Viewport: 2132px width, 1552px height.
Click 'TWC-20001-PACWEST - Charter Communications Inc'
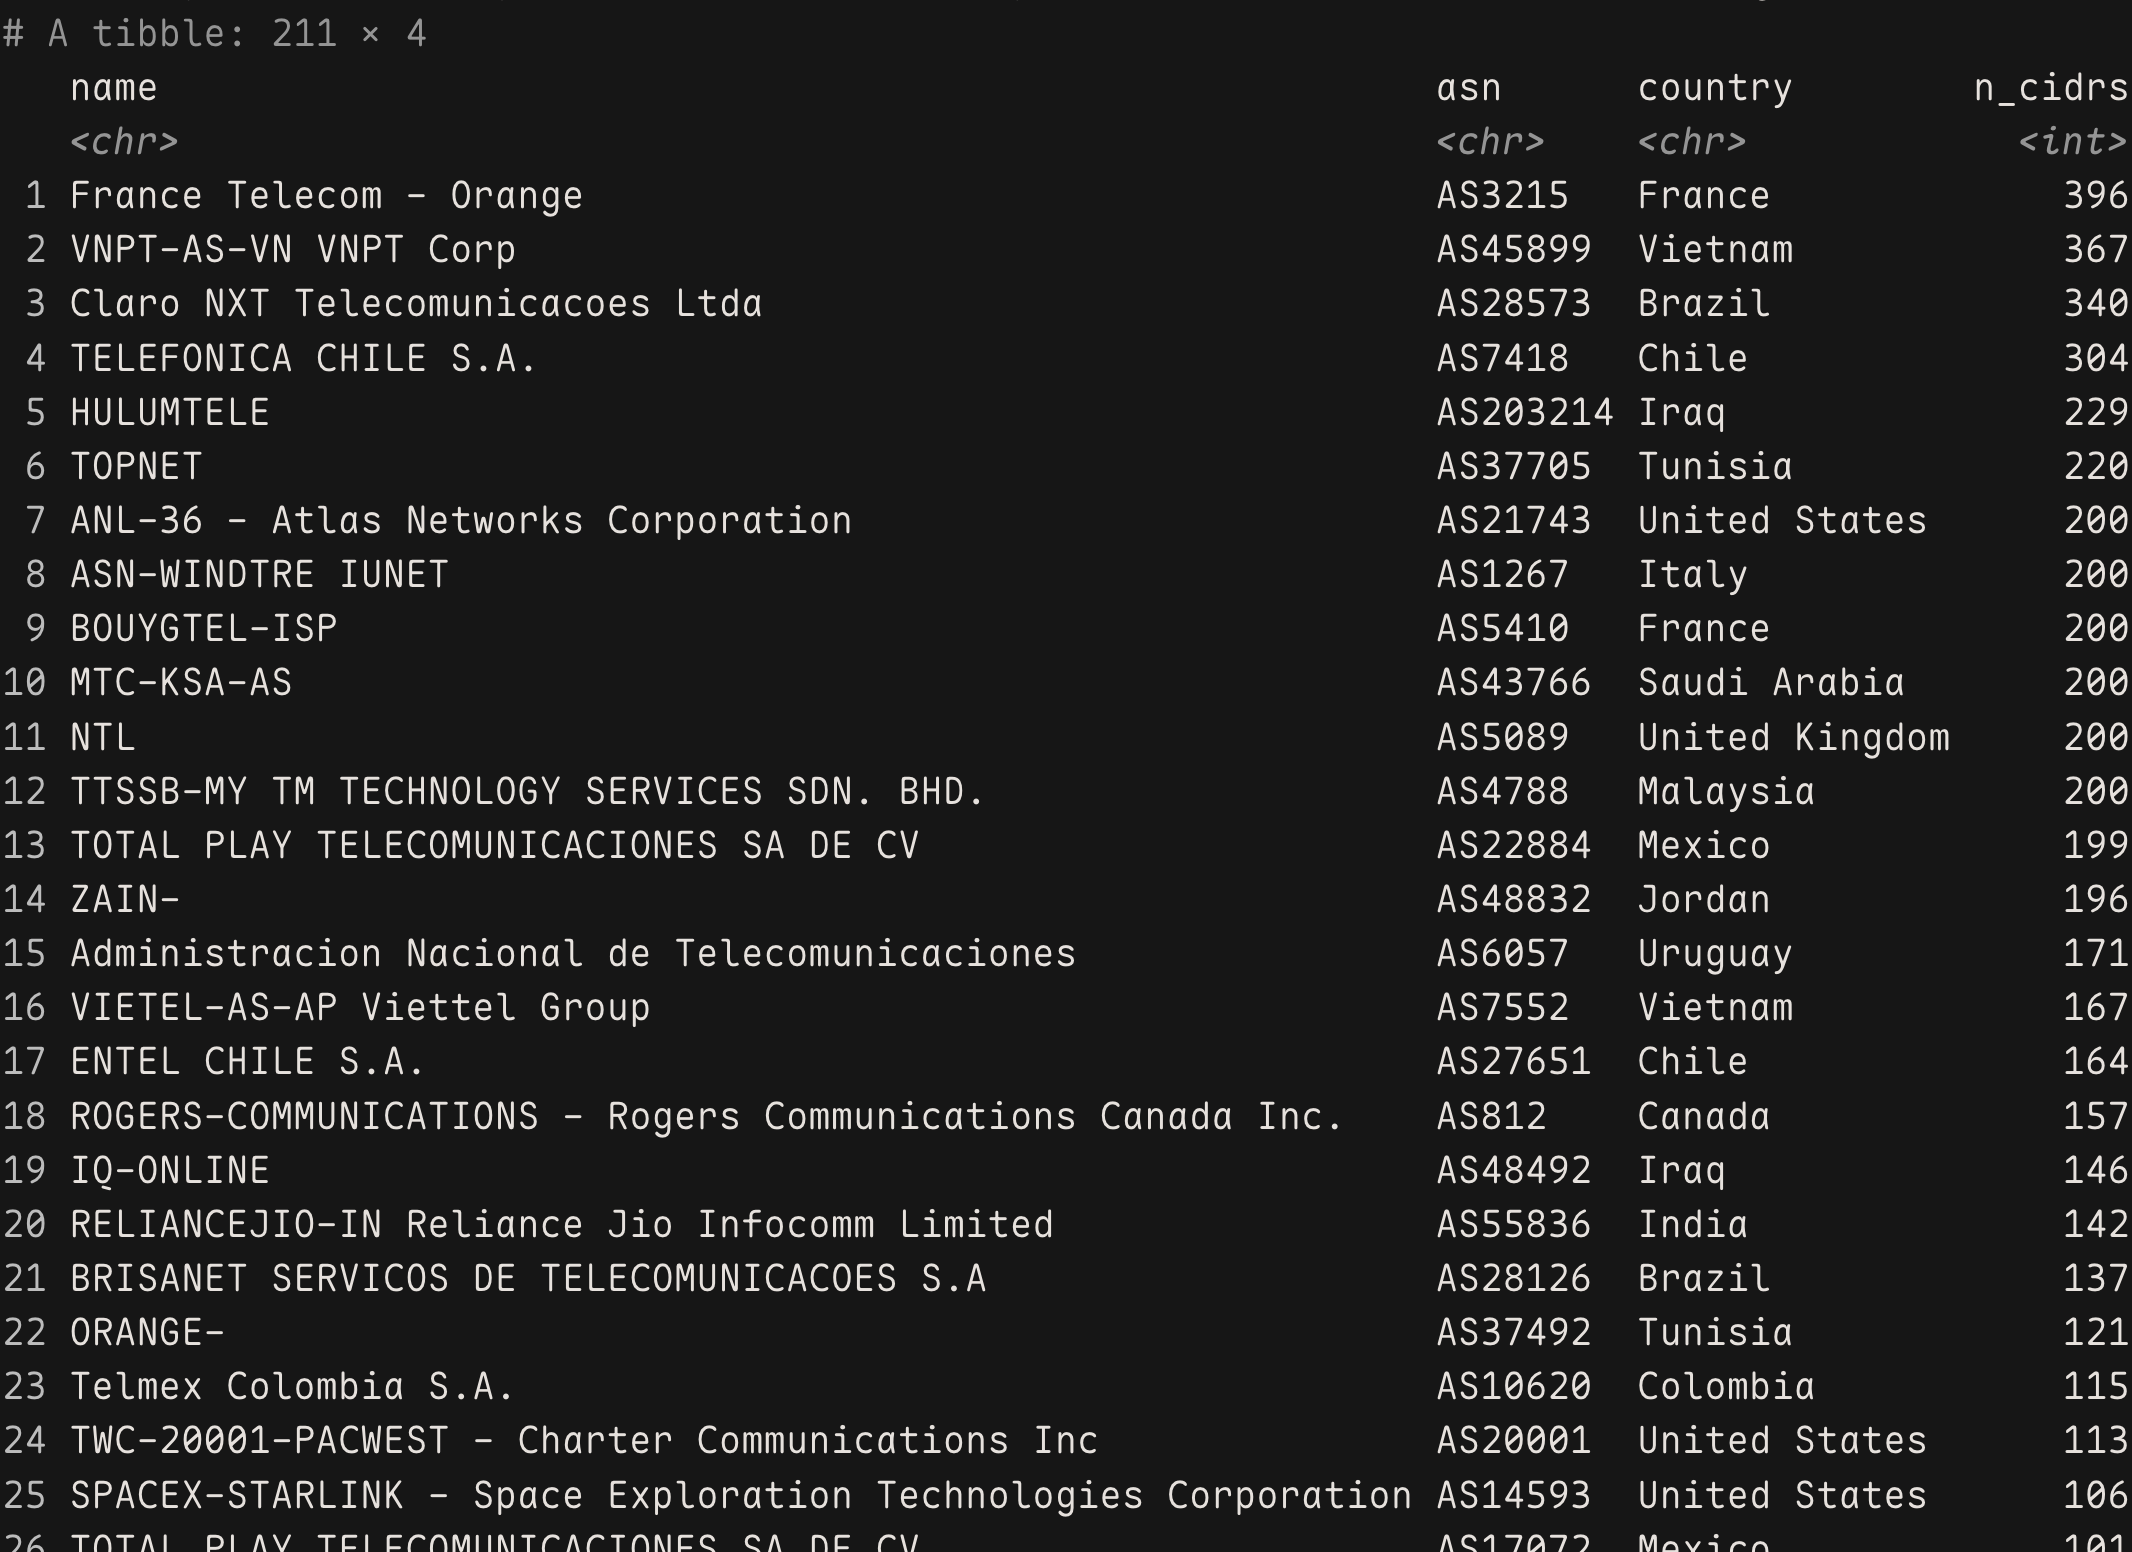pos(584,1440)
